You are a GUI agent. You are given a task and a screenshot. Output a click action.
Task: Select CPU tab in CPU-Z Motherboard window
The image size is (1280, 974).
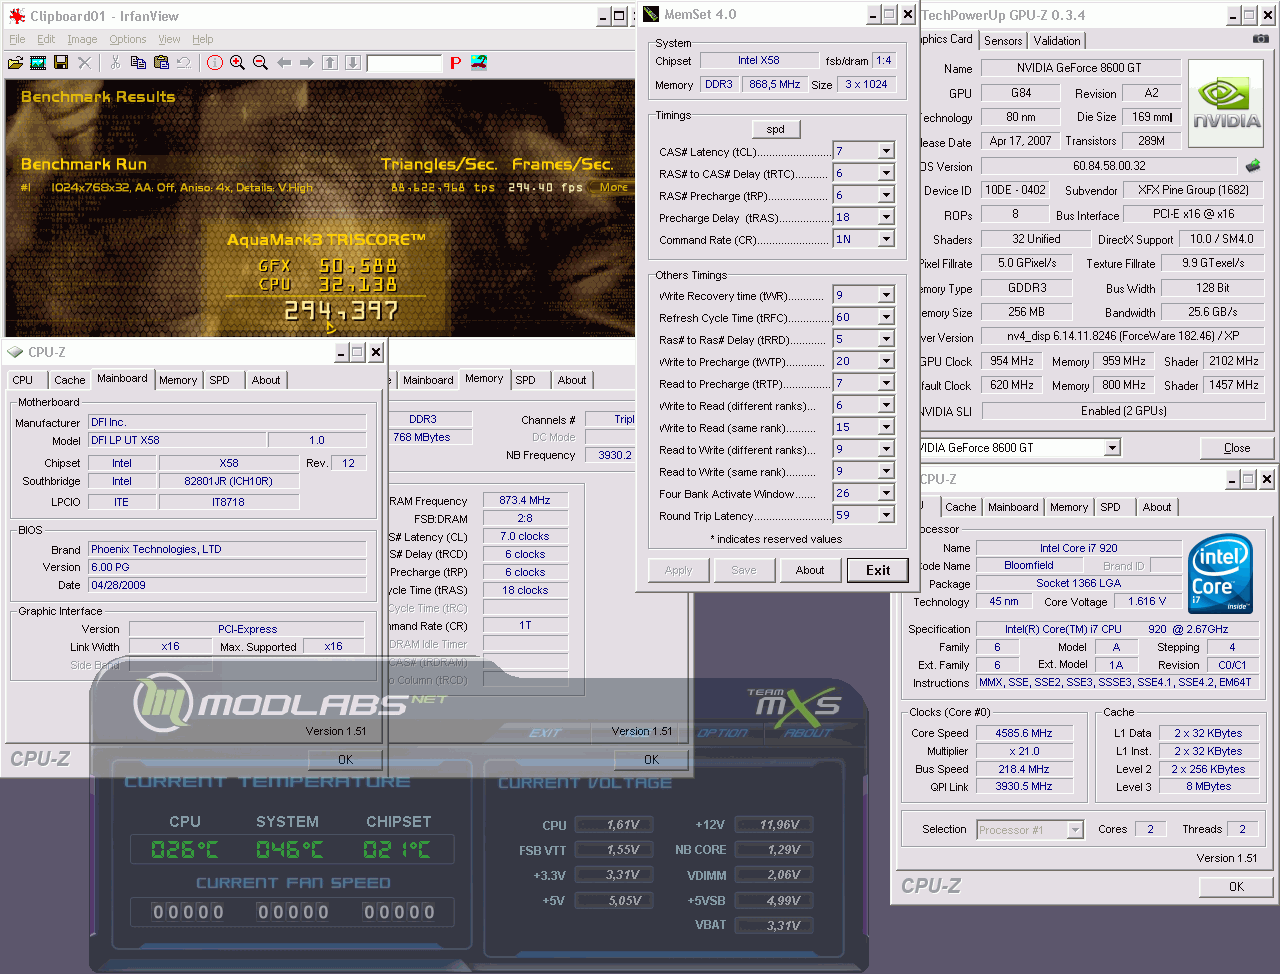coord(23,380)
